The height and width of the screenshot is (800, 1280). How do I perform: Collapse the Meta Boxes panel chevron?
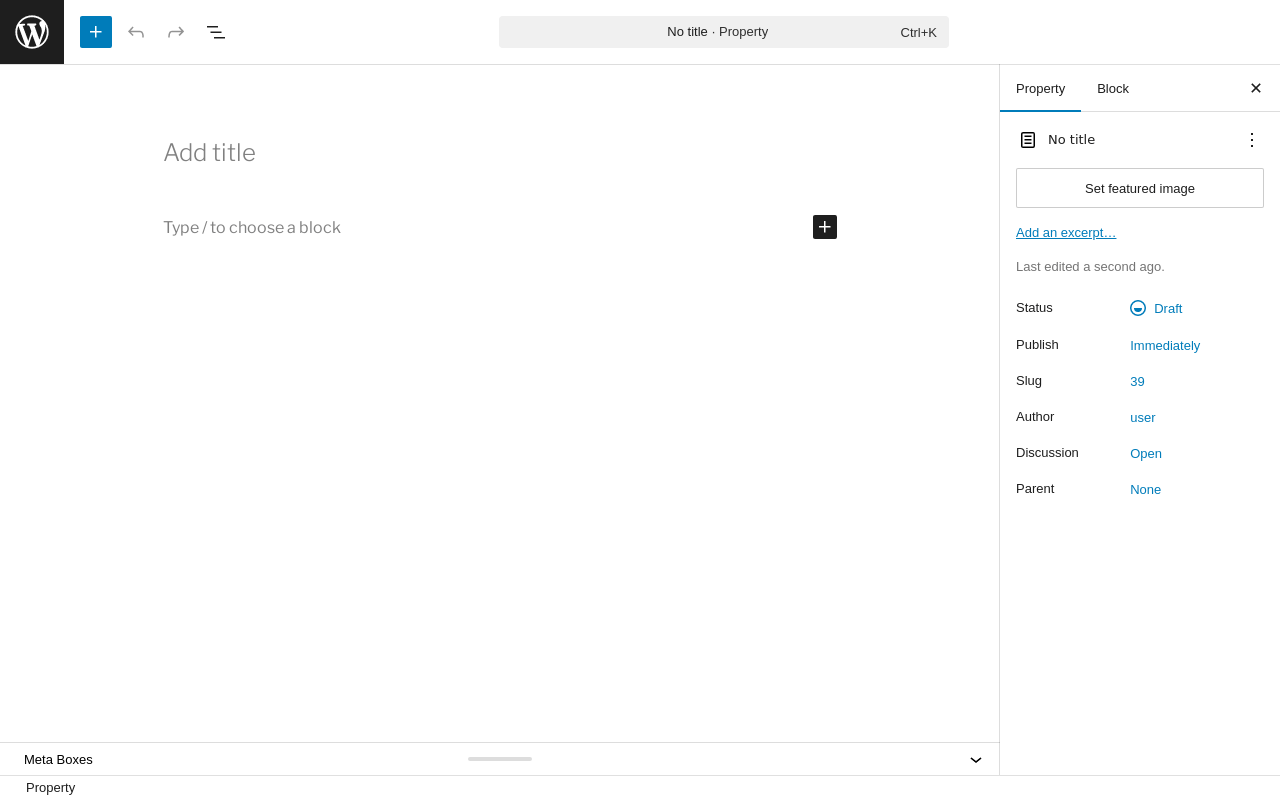click(x=976, y=760)
